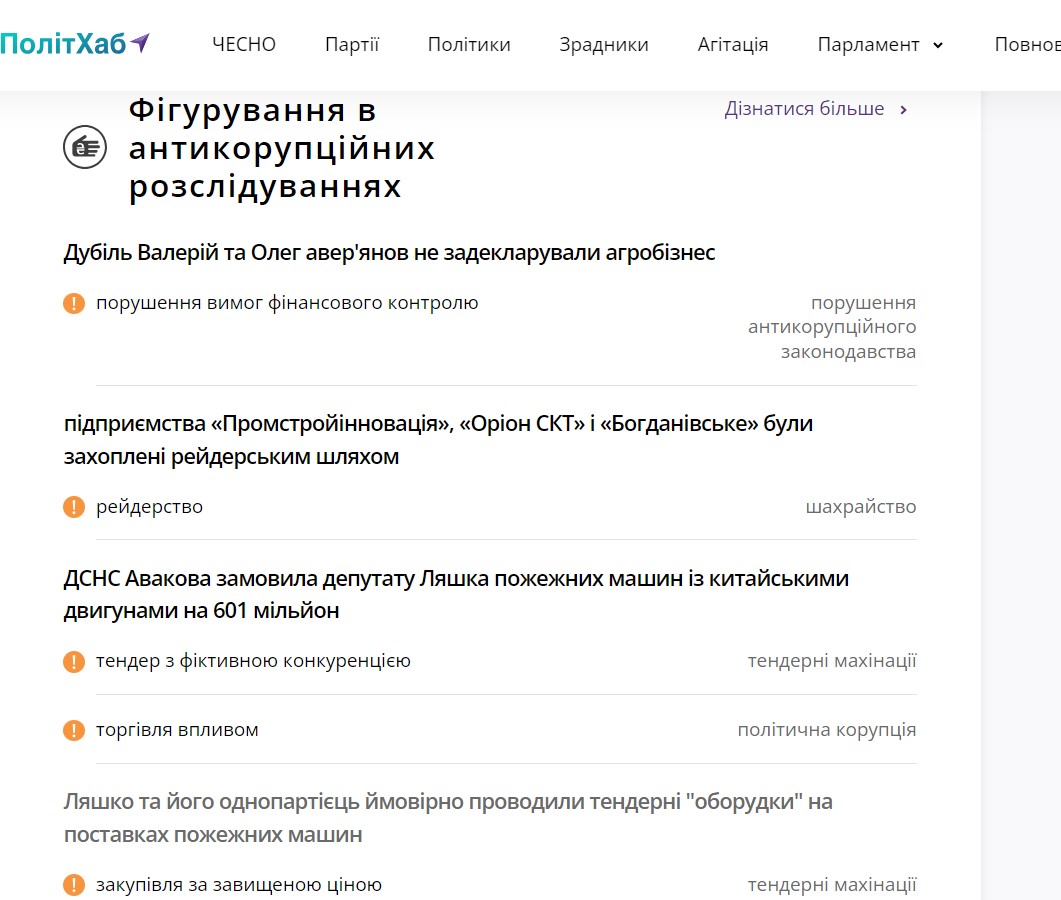
Task: Select Агітація in the top navigation
Action: 733,45
